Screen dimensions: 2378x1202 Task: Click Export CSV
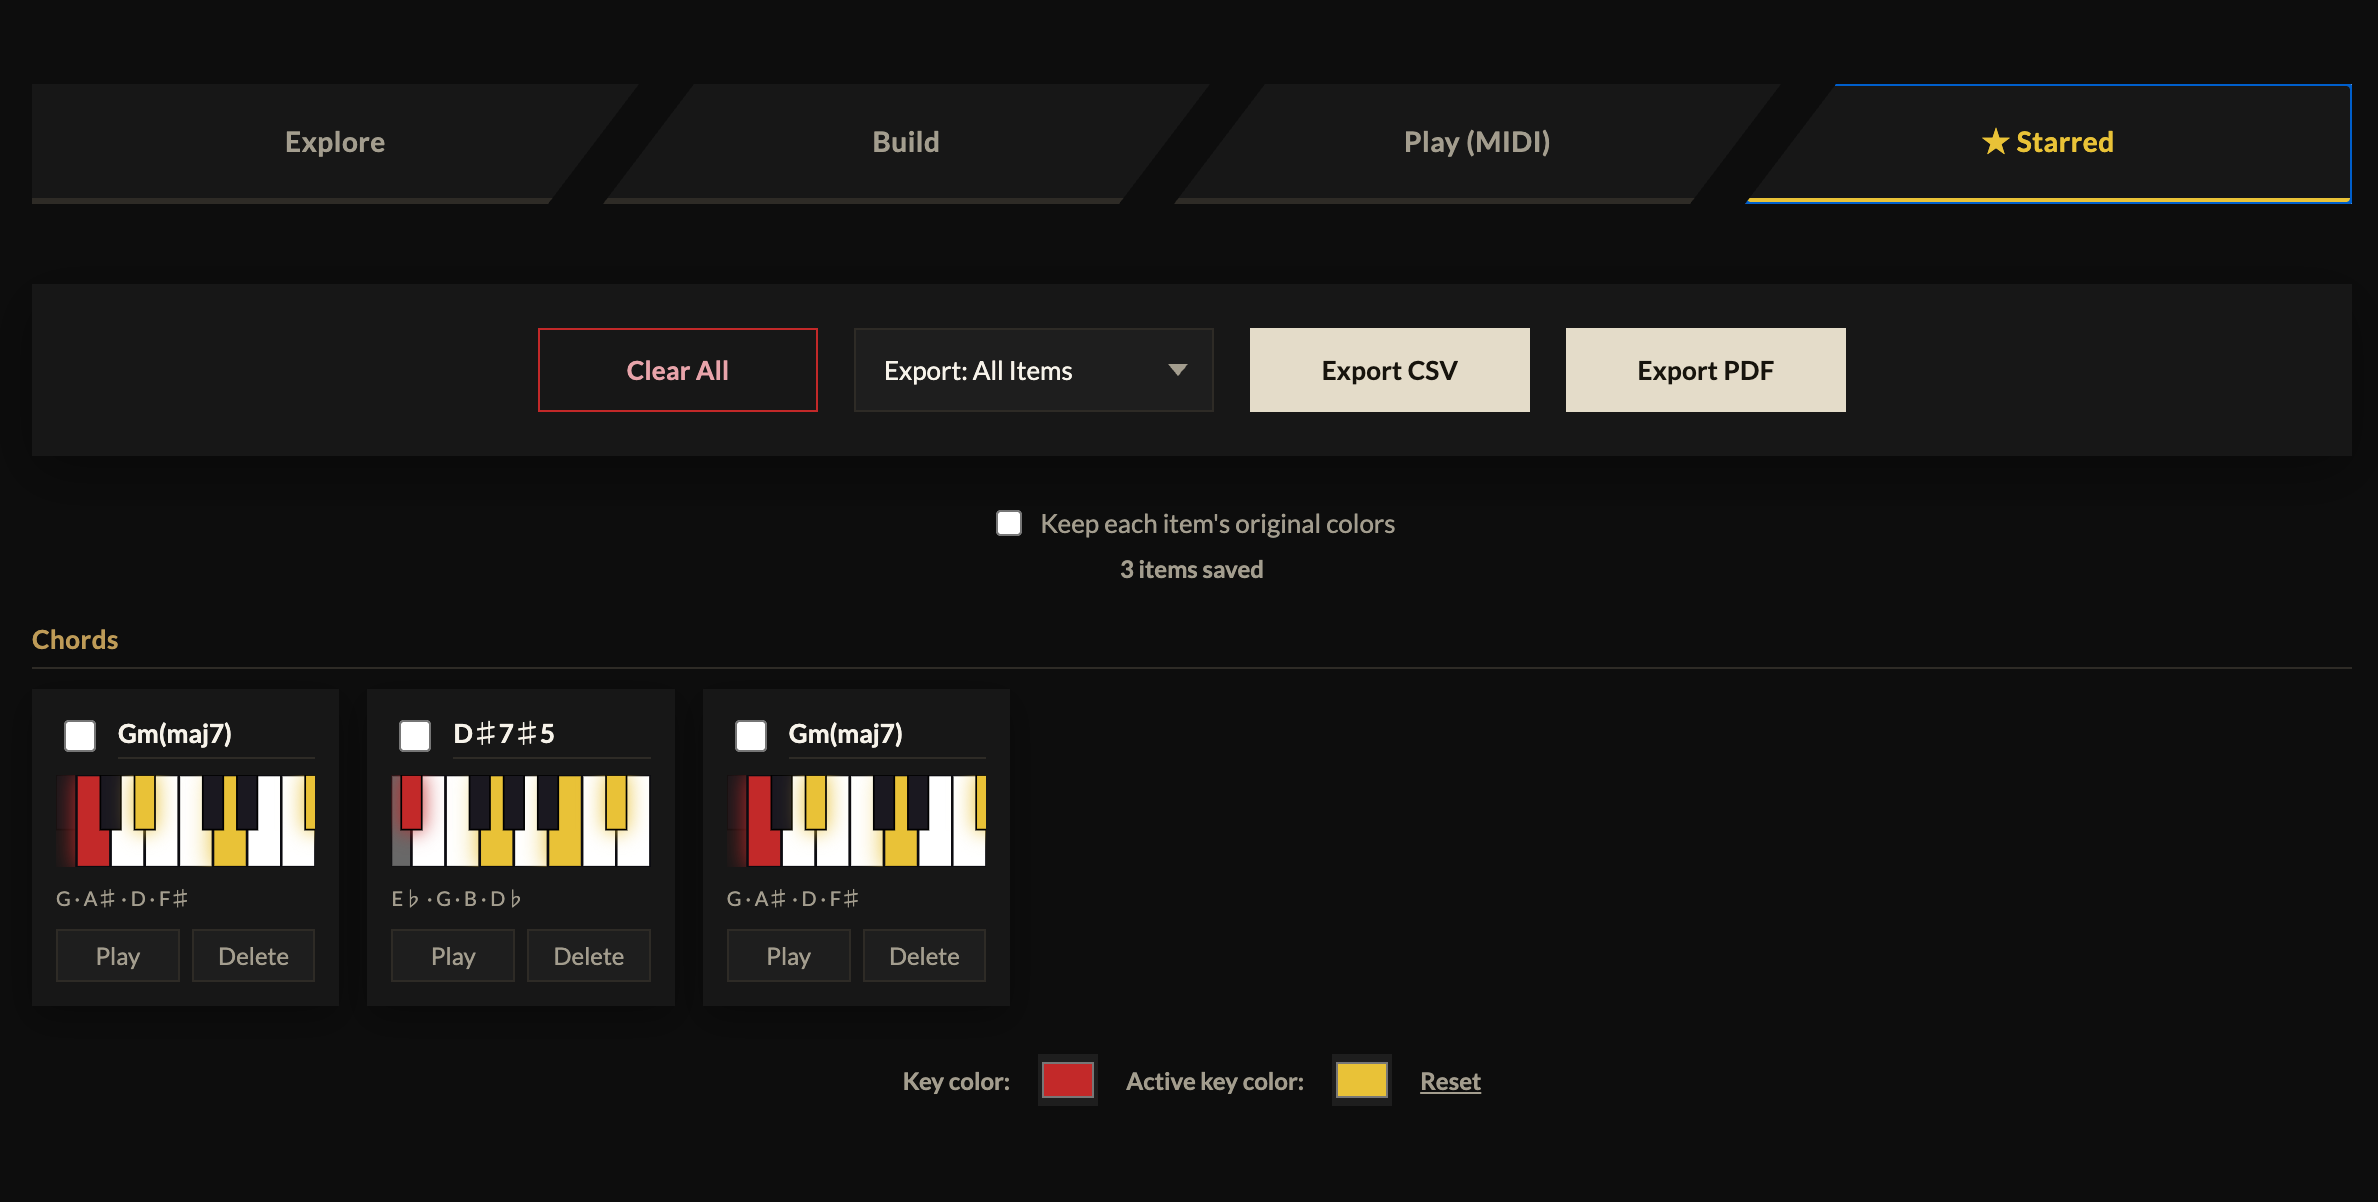1390,370
